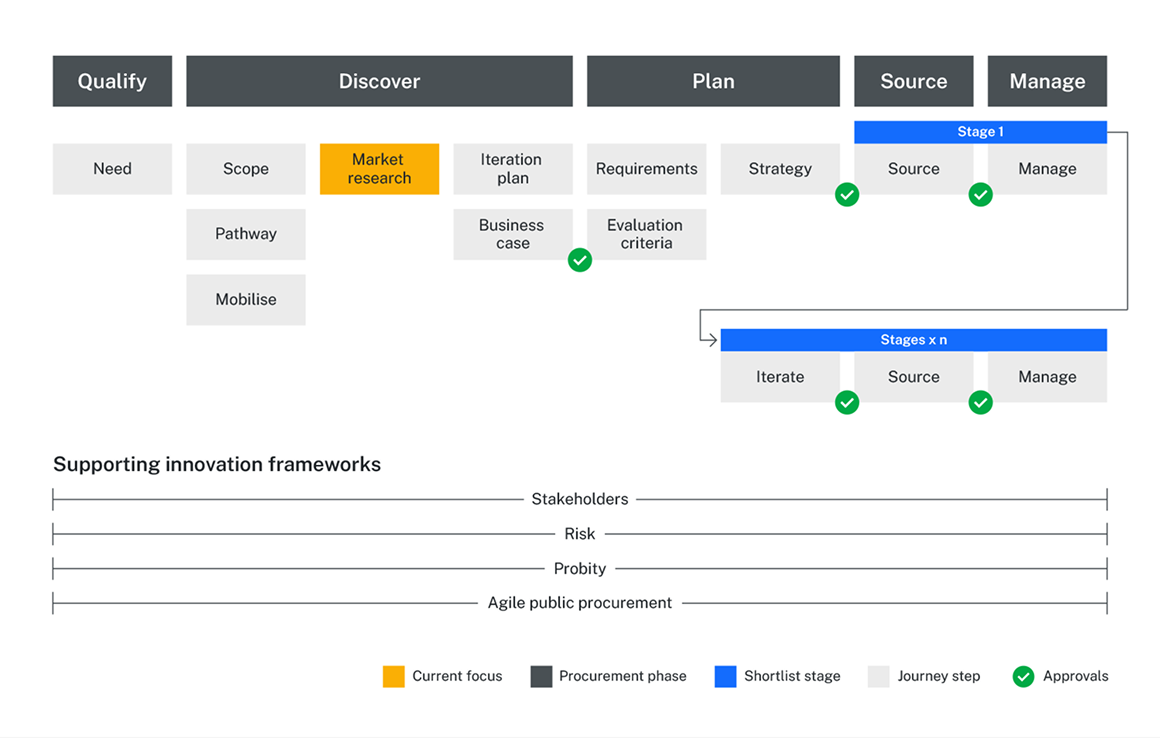Click the approval checkmark under Source in Stages x n
This screenshot has width=1160, height=738.
point(981,403)
